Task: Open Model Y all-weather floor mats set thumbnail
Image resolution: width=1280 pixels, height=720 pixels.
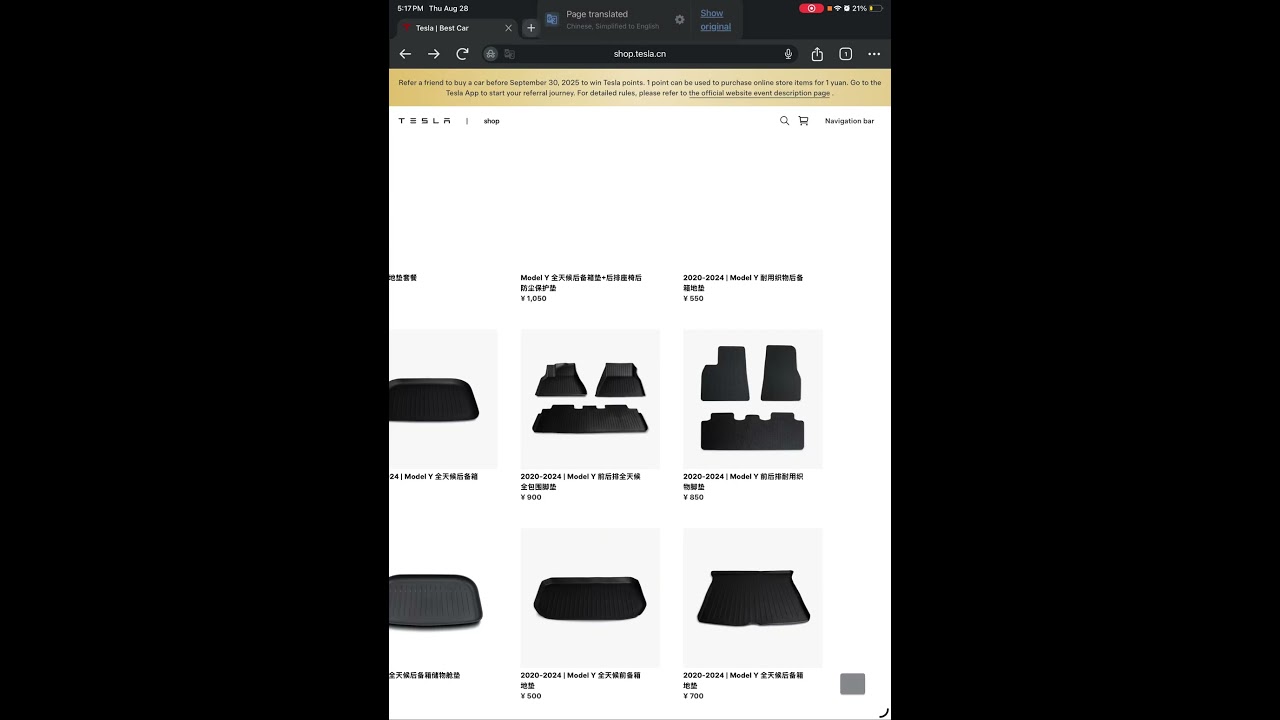Action: pyautogui.click(x=590, y=399)
